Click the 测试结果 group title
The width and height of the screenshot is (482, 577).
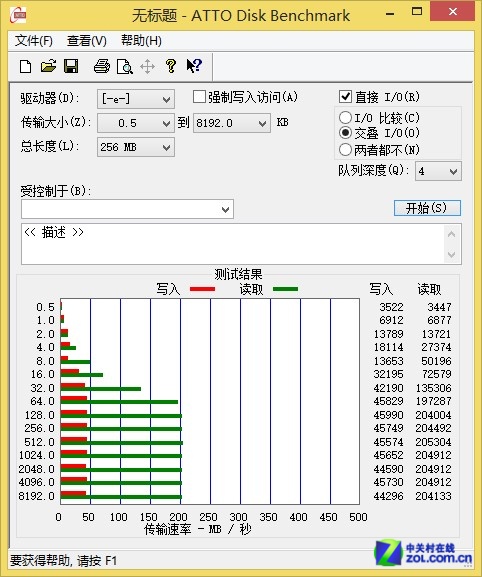238,274
